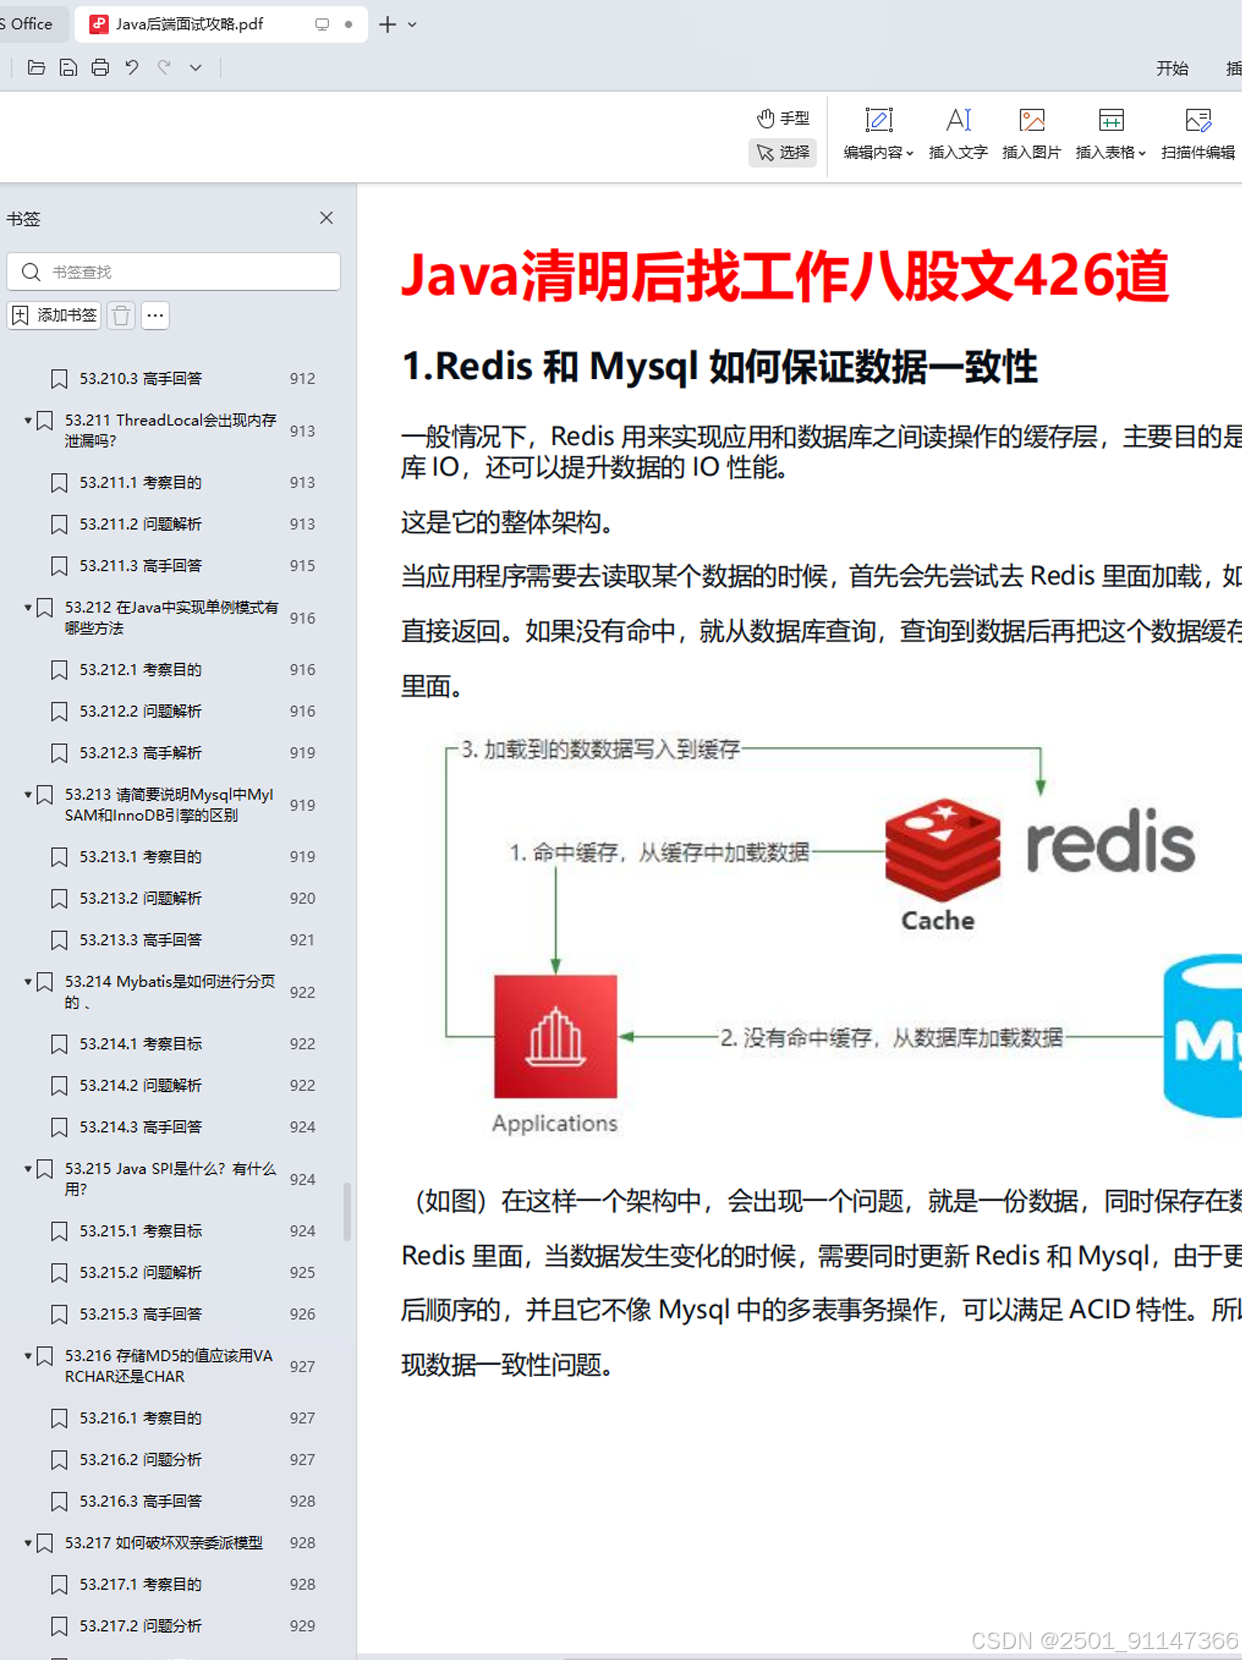1242x1660 pixels.
Task: Go to bookmark 53.211.1 考察目的
Action: 141,482
